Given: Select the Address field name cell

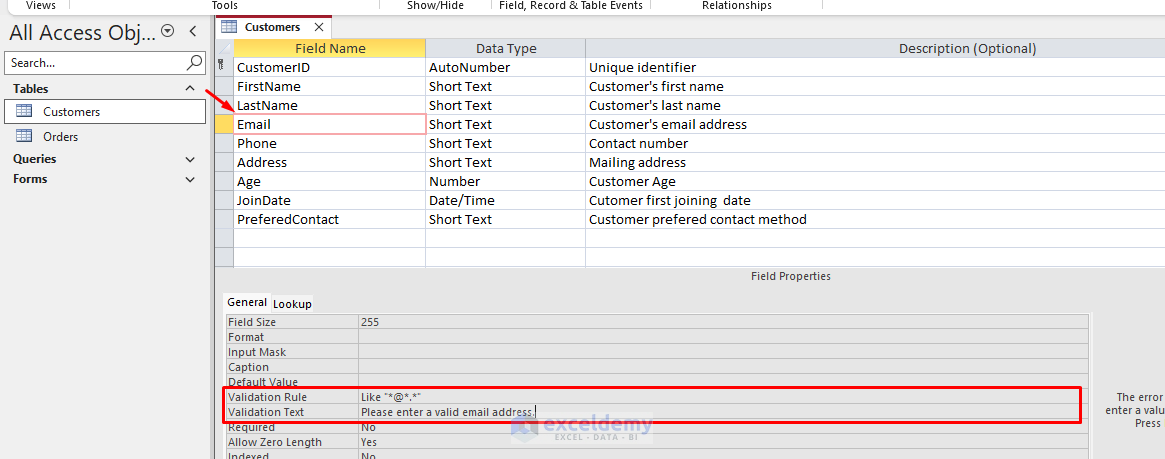Looking at the screenshot, I should [x=330, y=162].
